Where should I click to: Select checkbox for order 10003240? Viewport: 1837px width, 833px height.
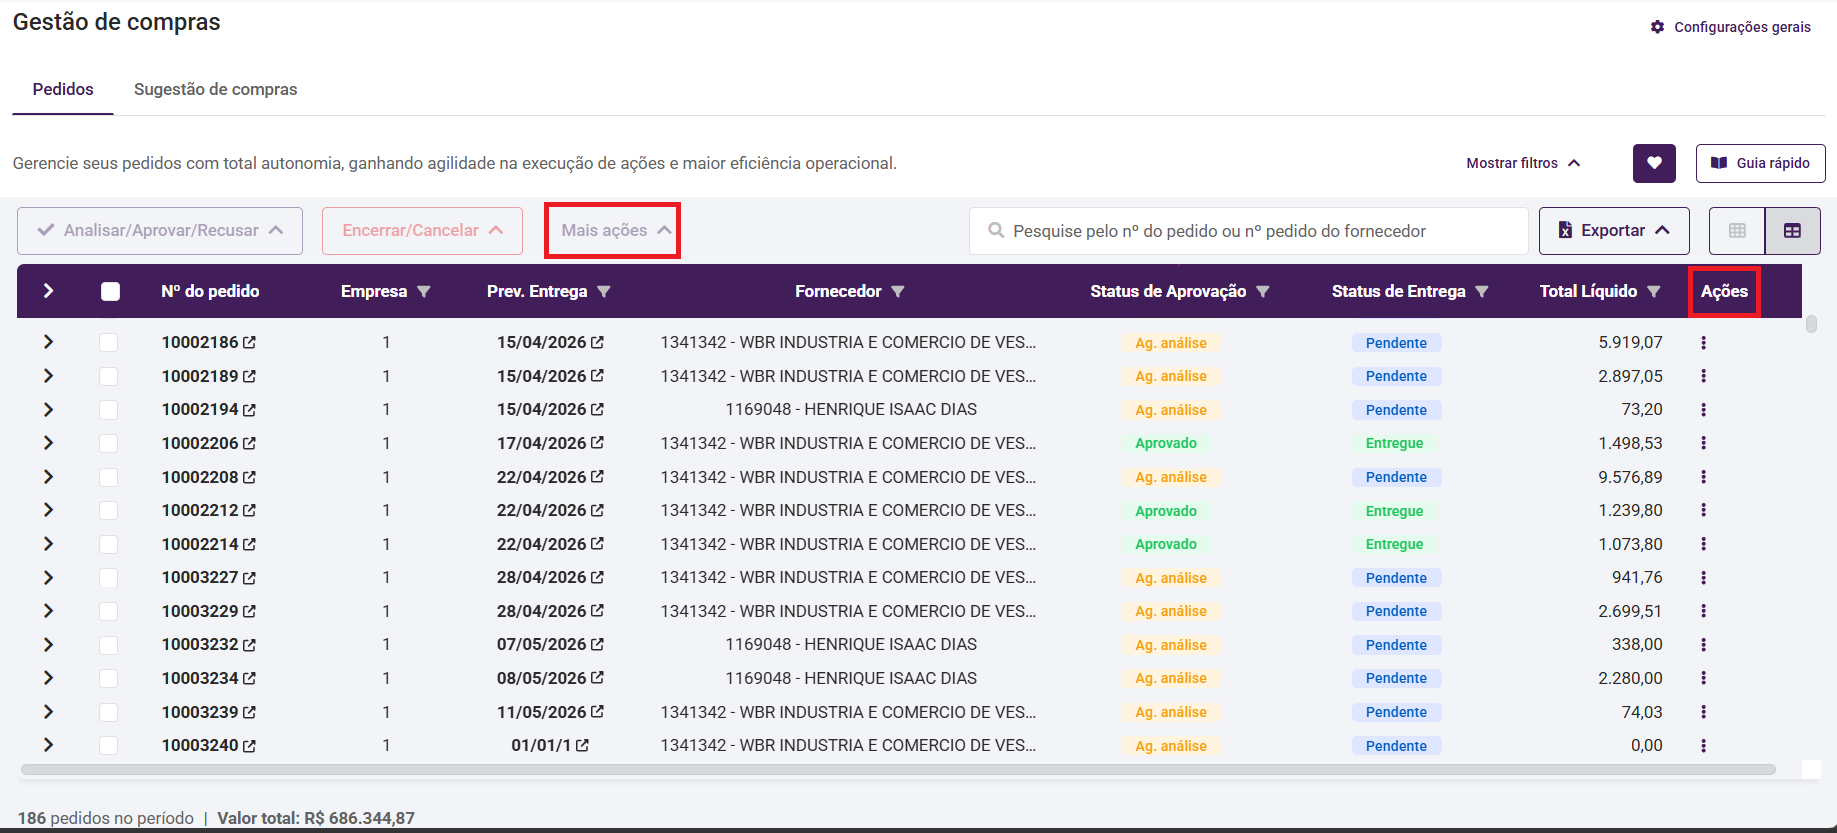coord(109,745)
